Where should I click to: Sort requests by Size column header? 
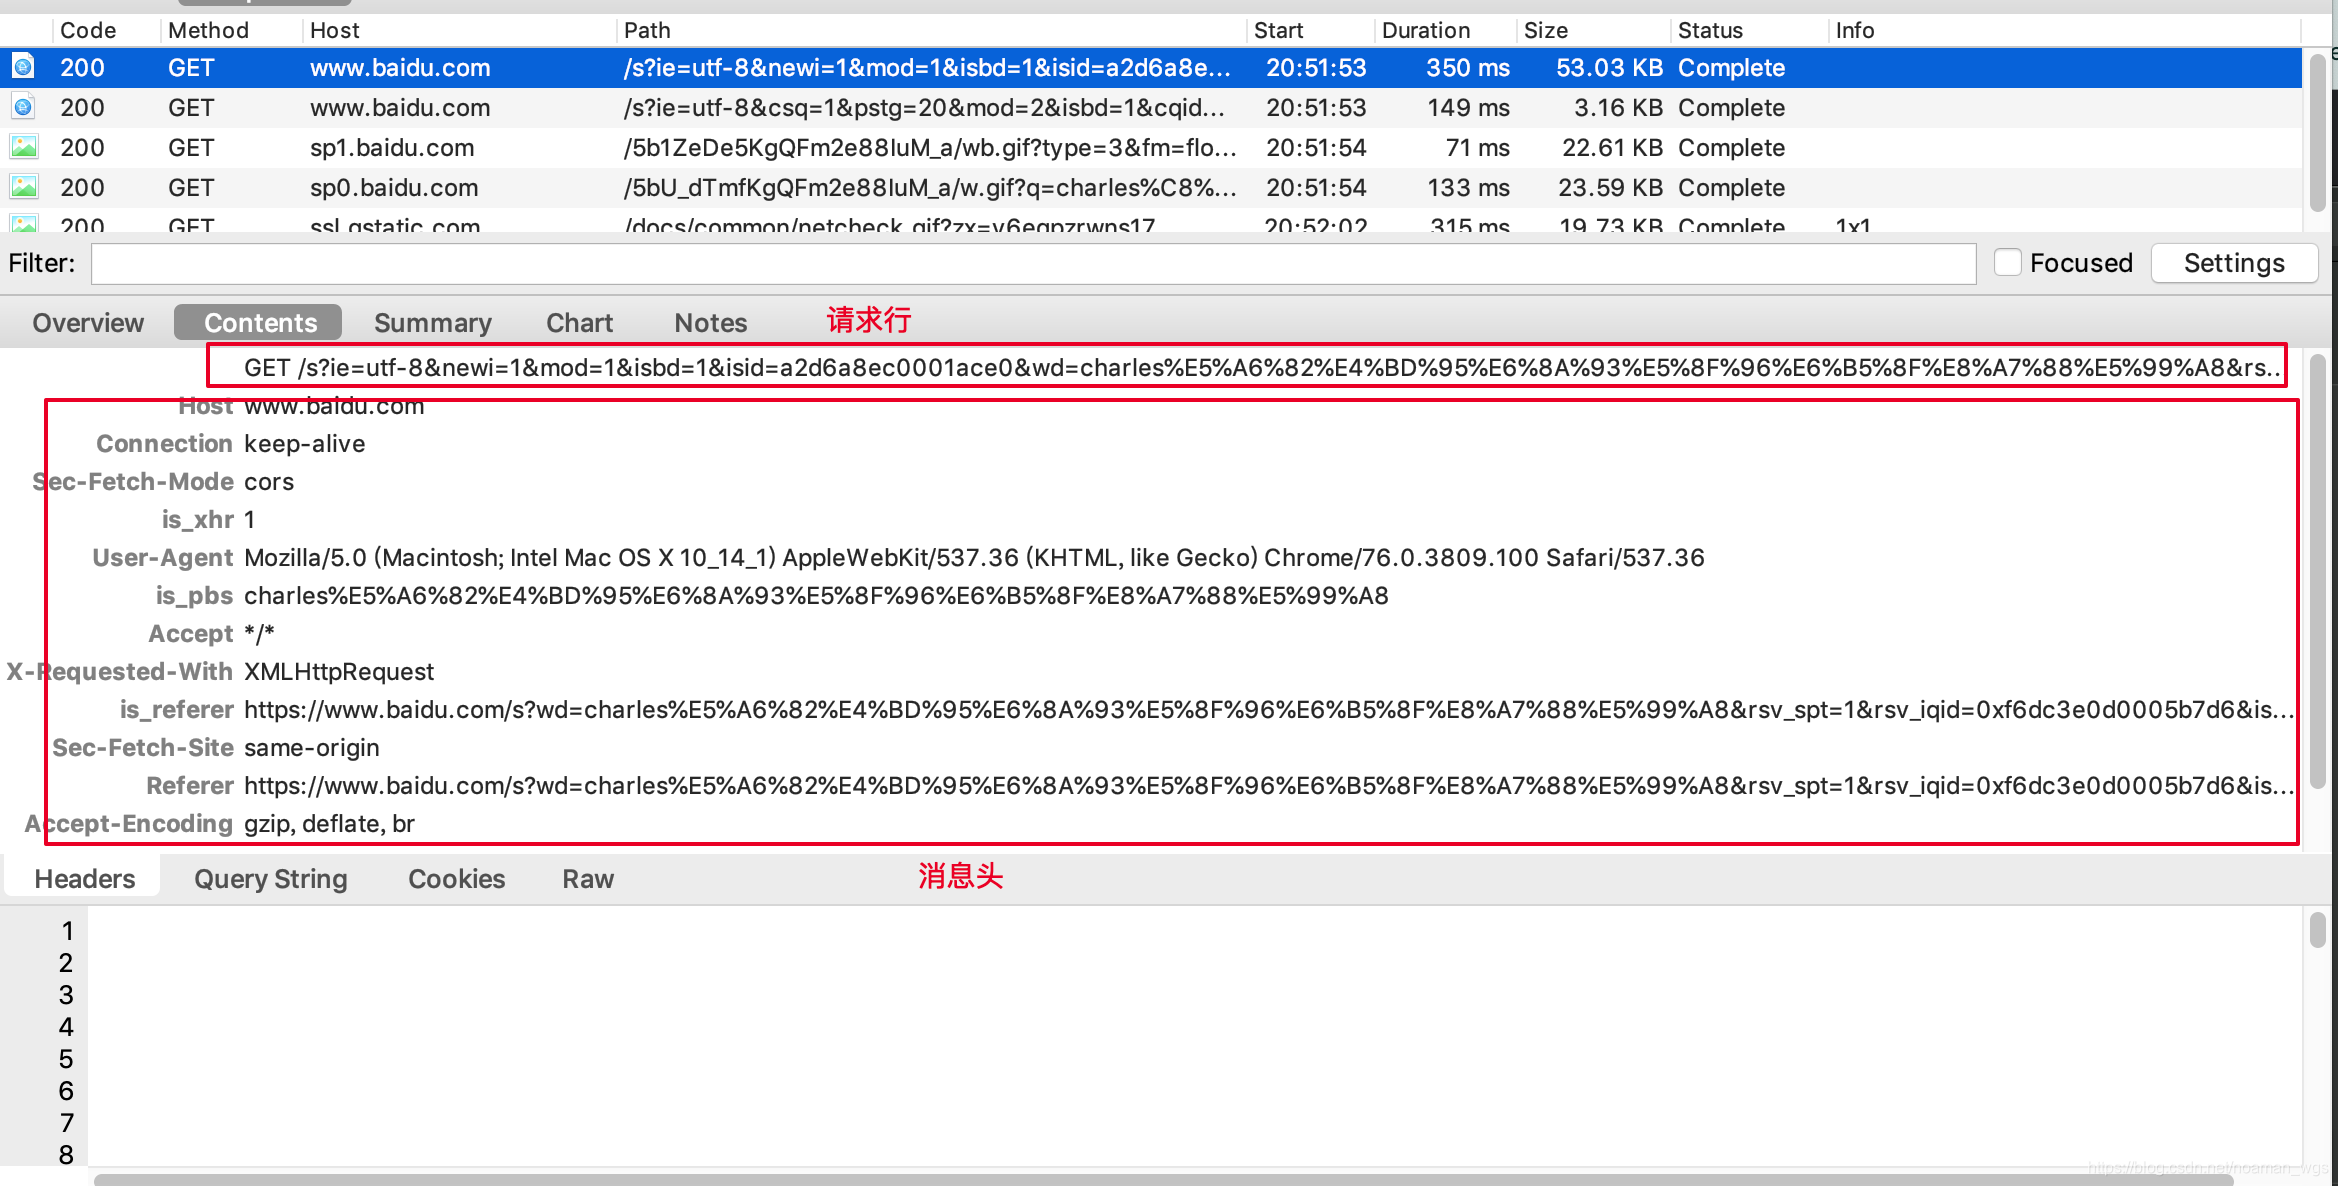point(1545,30)
